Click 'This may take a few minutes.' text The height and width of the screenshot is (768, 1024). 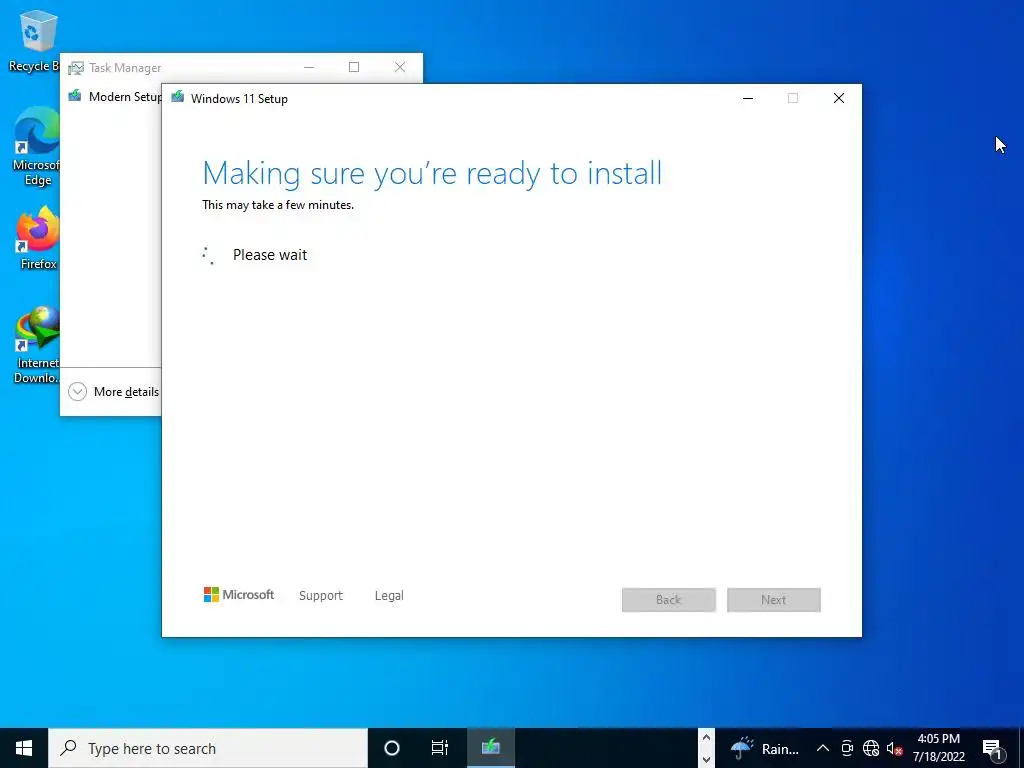click(278, 205)
